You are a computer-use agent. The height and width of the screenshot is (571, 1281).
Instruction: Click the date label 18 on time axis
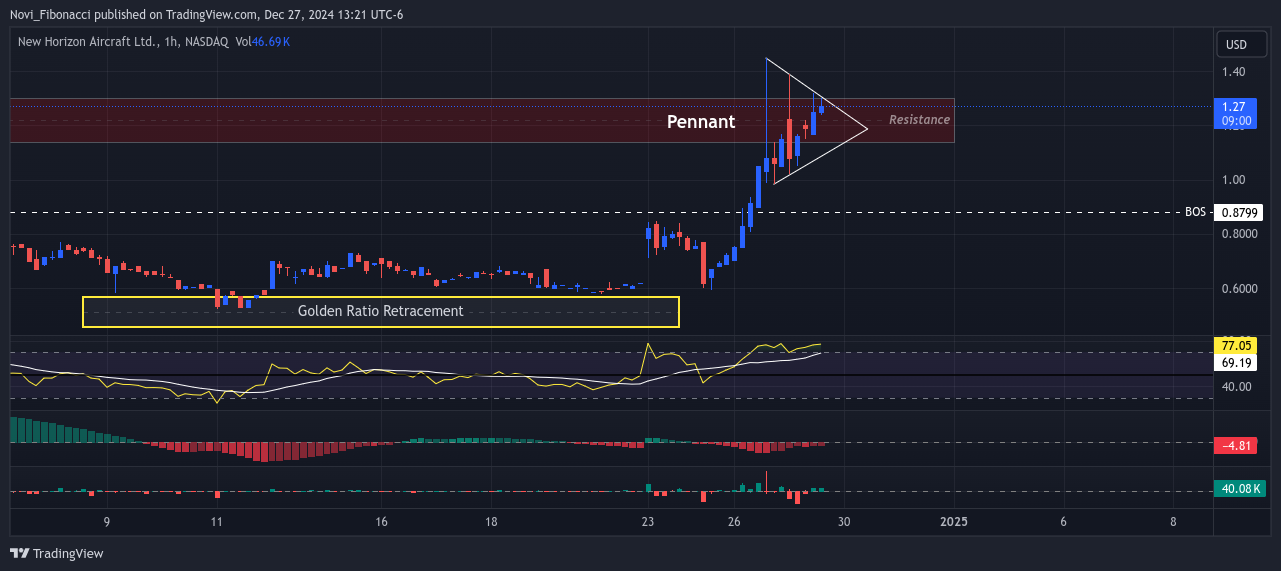(x=491, y=522)
